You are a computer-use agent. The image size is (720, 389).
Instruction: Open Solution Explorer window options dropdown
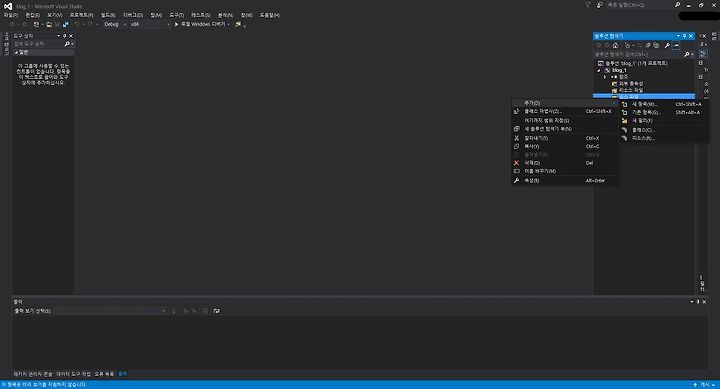click(678, 36)
